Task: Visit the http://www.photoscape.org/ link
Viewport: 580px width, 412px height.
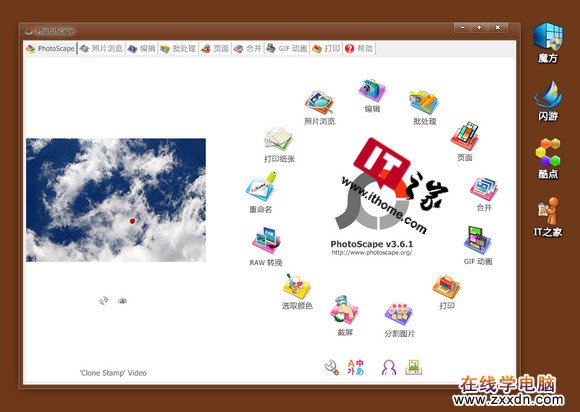Action: [372, 253]
